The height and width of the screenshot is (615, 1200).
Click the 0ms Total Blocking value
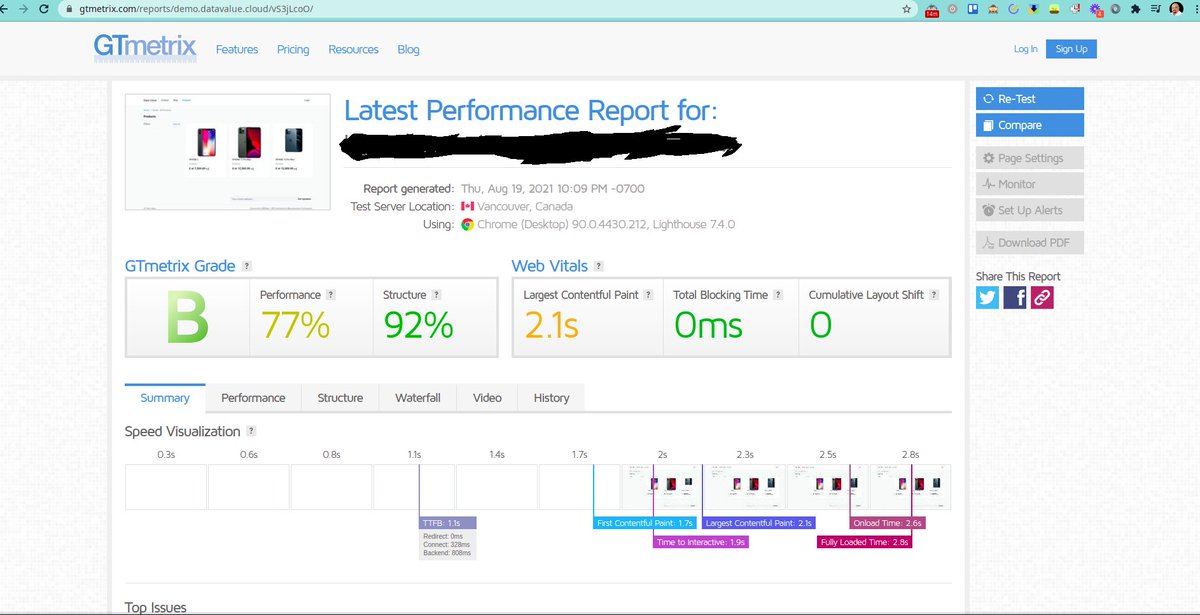[x=708, y=325]
